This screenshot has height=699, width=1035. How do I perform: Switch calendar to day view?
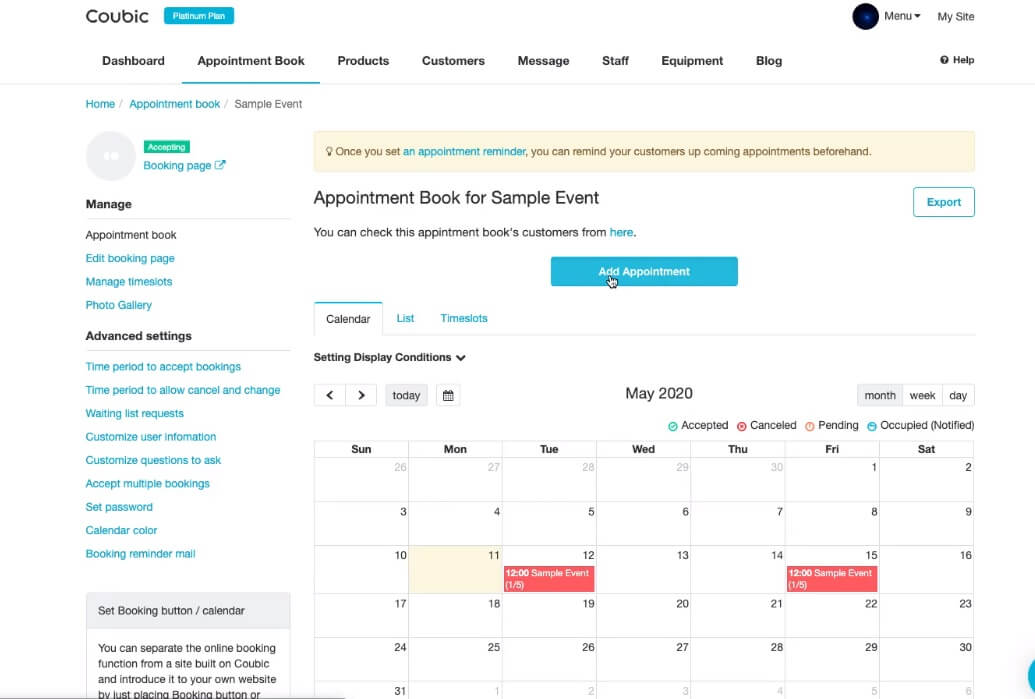click(958, 395)
